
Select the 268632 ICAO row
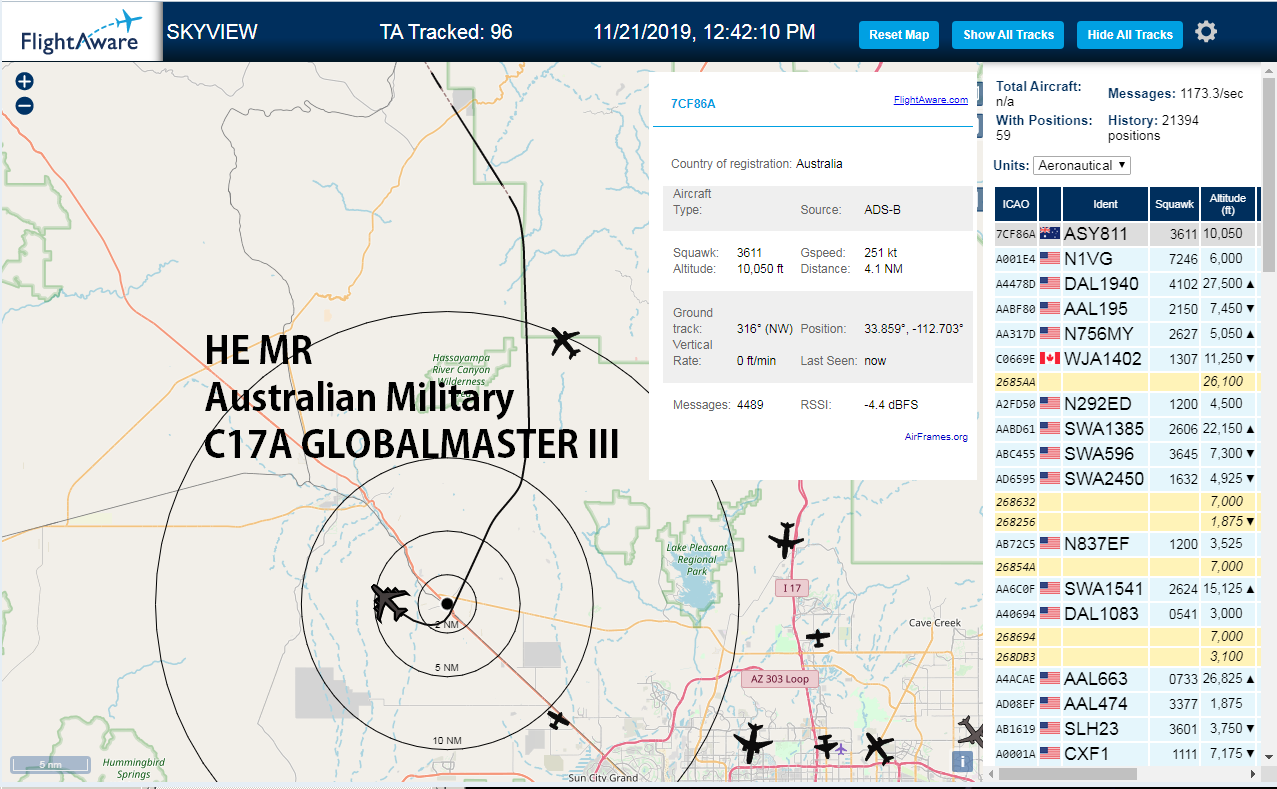click(x=1125, y=501)
